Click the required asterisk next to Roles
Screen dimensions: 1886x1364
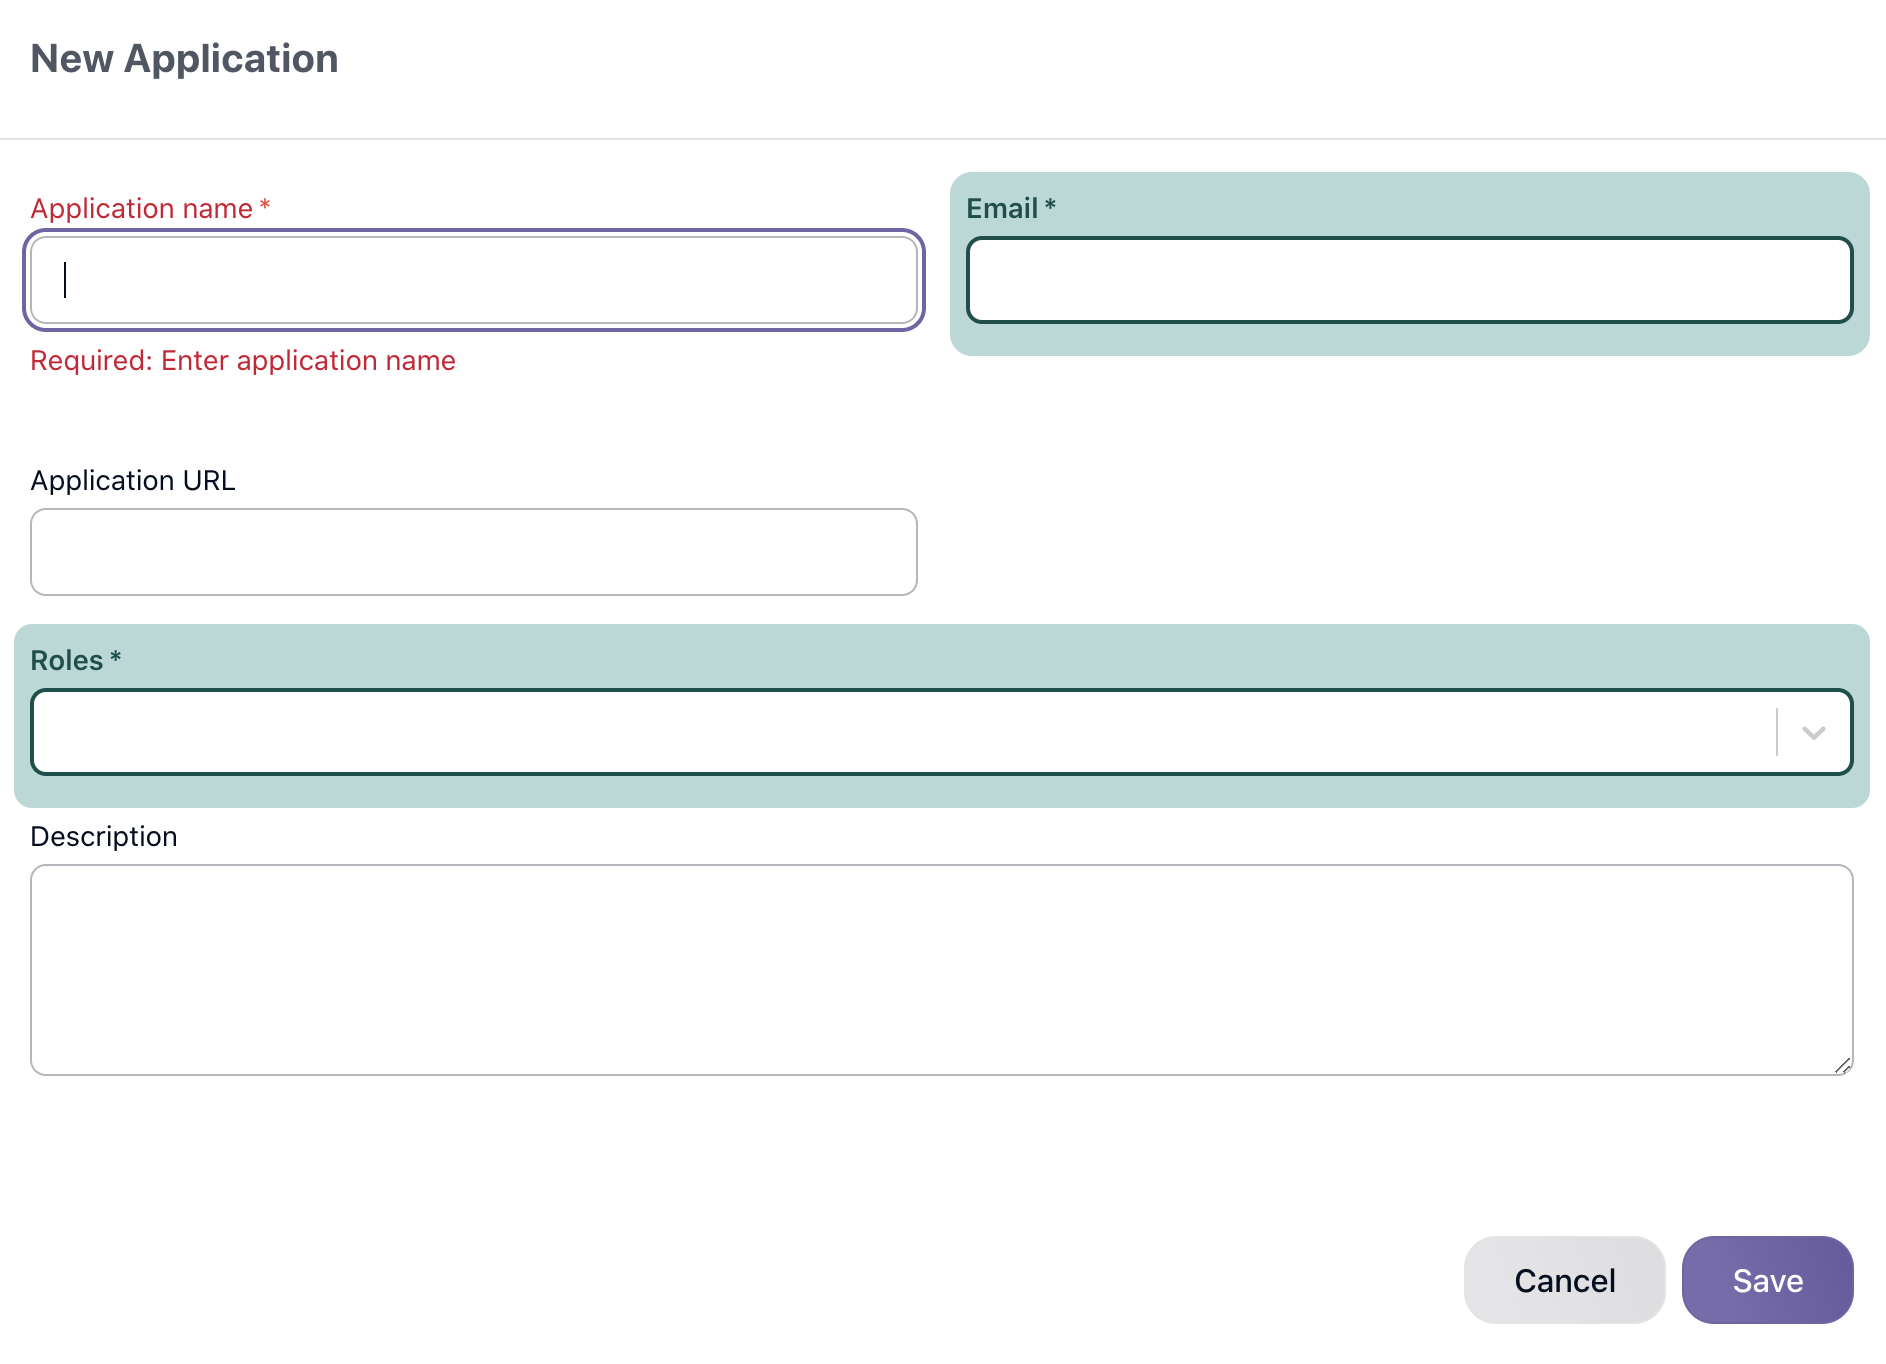tap(116, 658)
